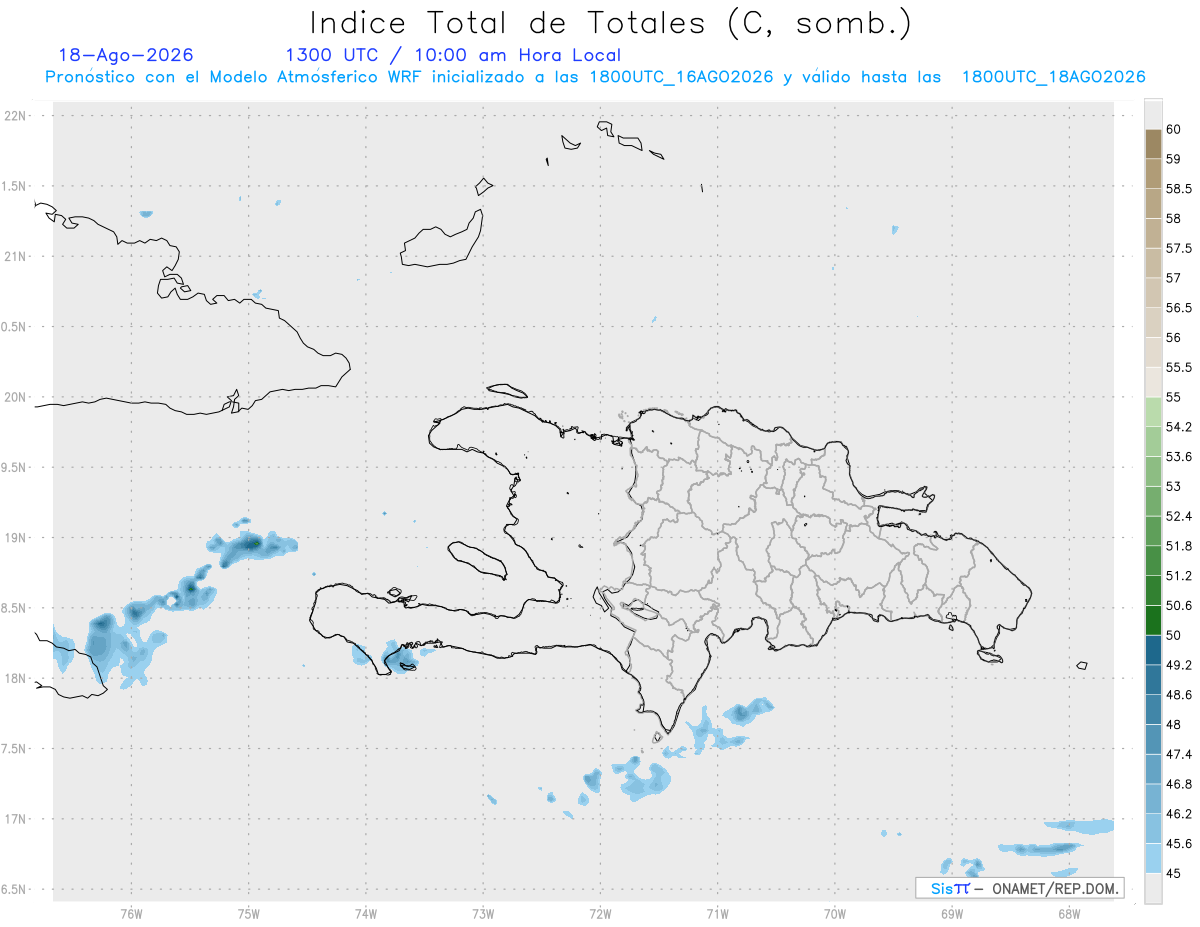Pick the dark green swatch between 50 and 50.6
Screen dimensions: 1200x927
click(x=1153, y=621)
